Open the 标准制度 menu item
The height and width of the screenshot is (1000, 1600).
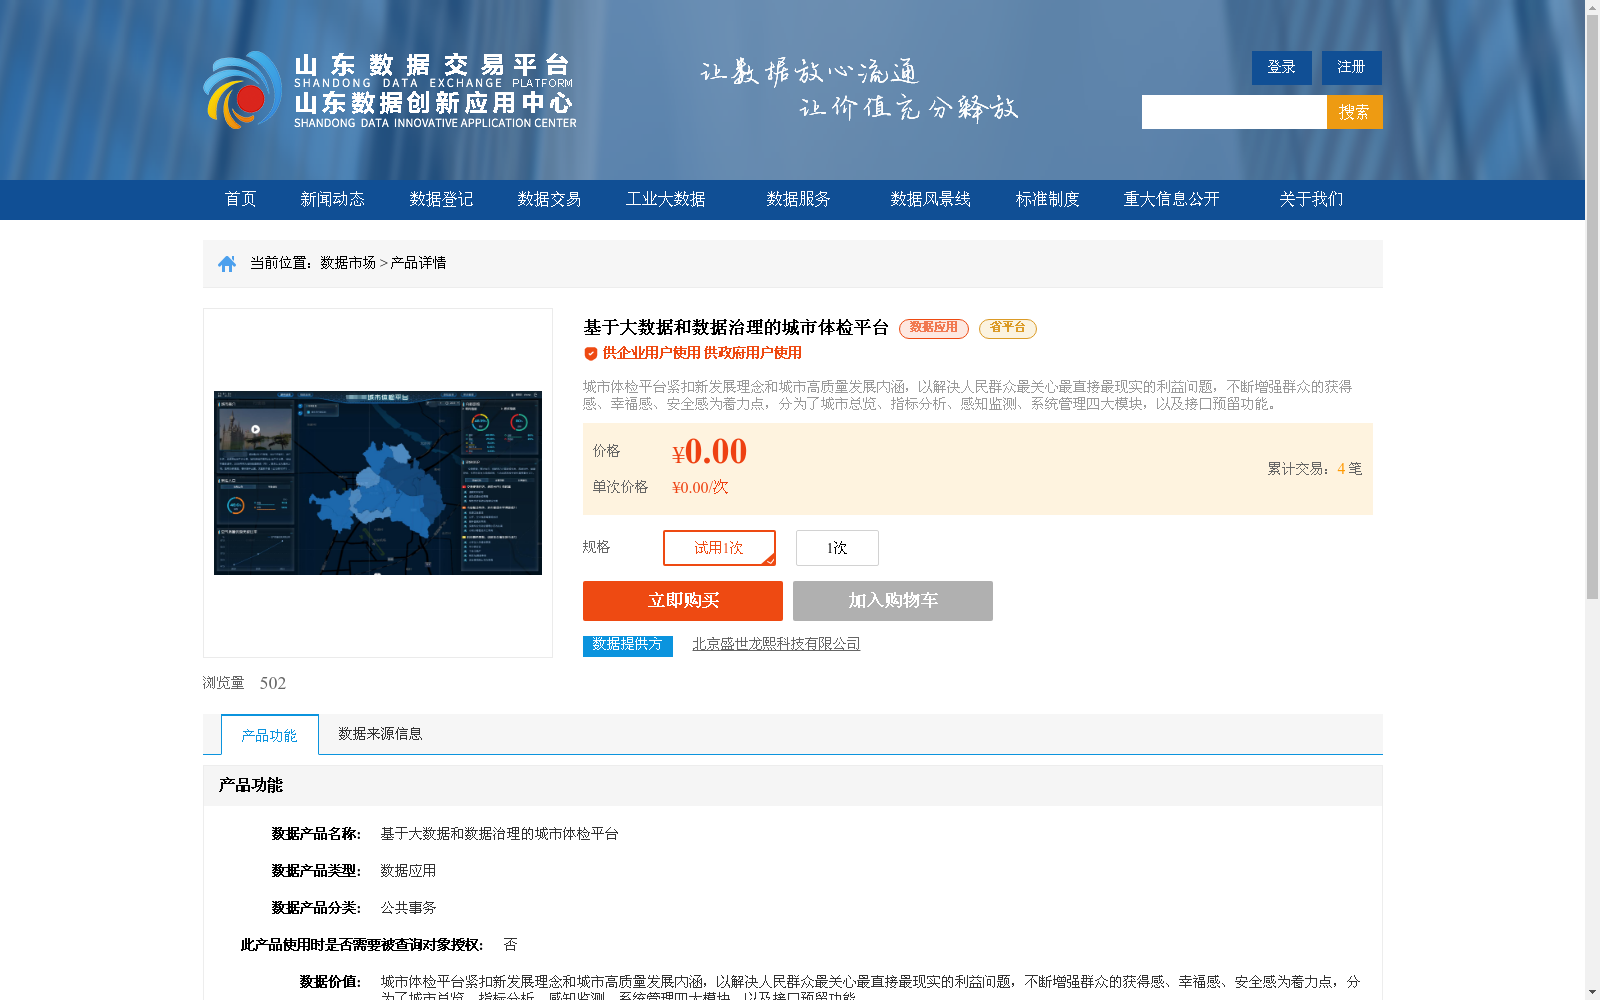1047,199
